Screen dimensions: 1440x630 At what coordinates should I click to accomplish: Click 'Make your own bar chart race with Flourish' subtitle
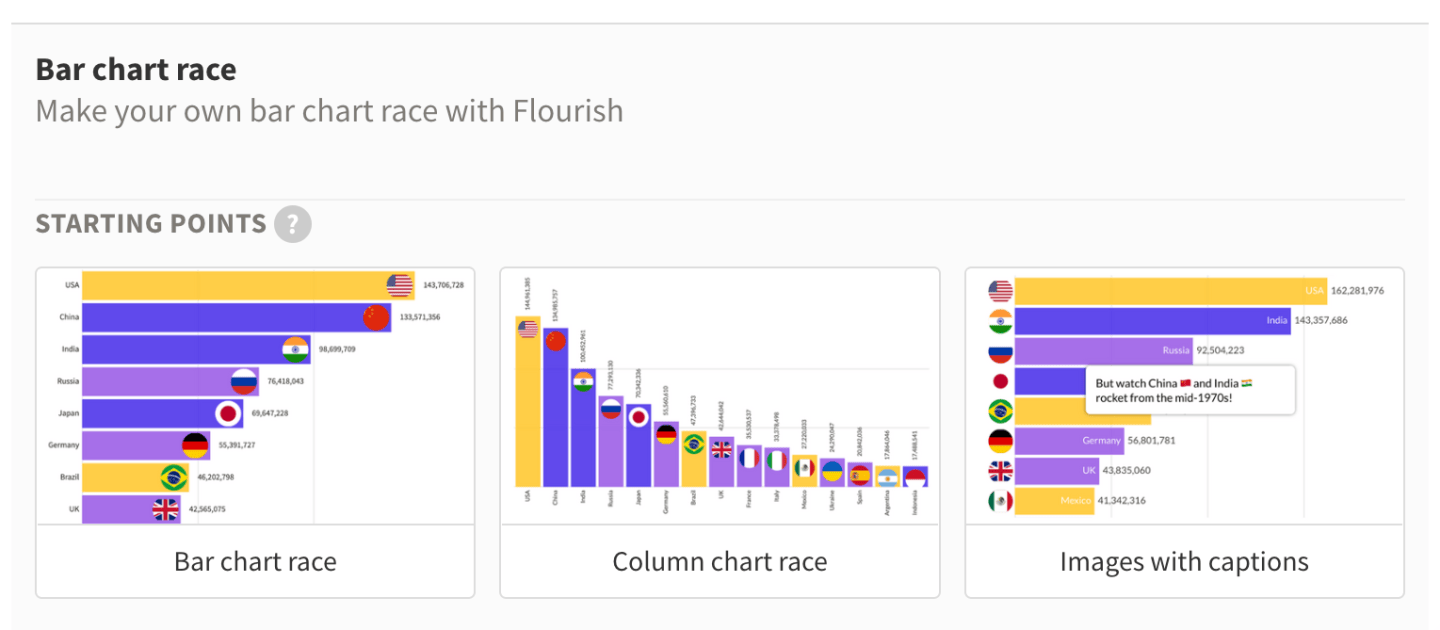click(329, 110)
